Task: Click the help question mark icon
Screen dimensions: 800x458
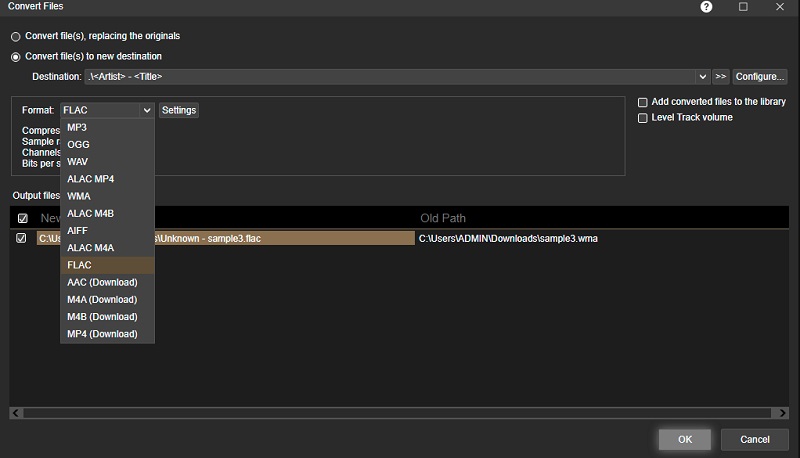Action: coord(706,7)
